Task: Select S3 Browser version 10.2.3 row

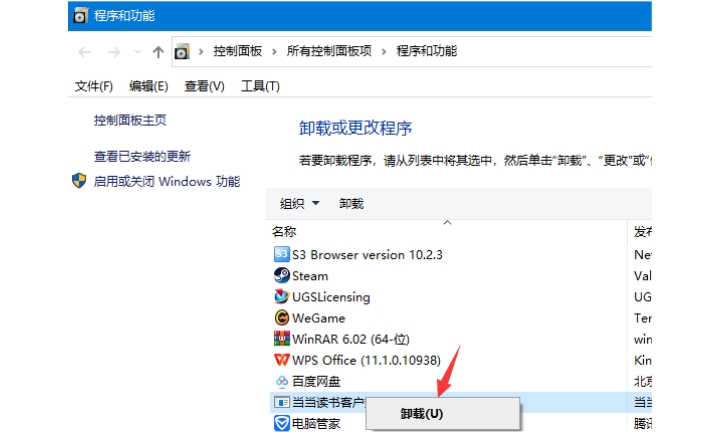Action: coord(367,255)
